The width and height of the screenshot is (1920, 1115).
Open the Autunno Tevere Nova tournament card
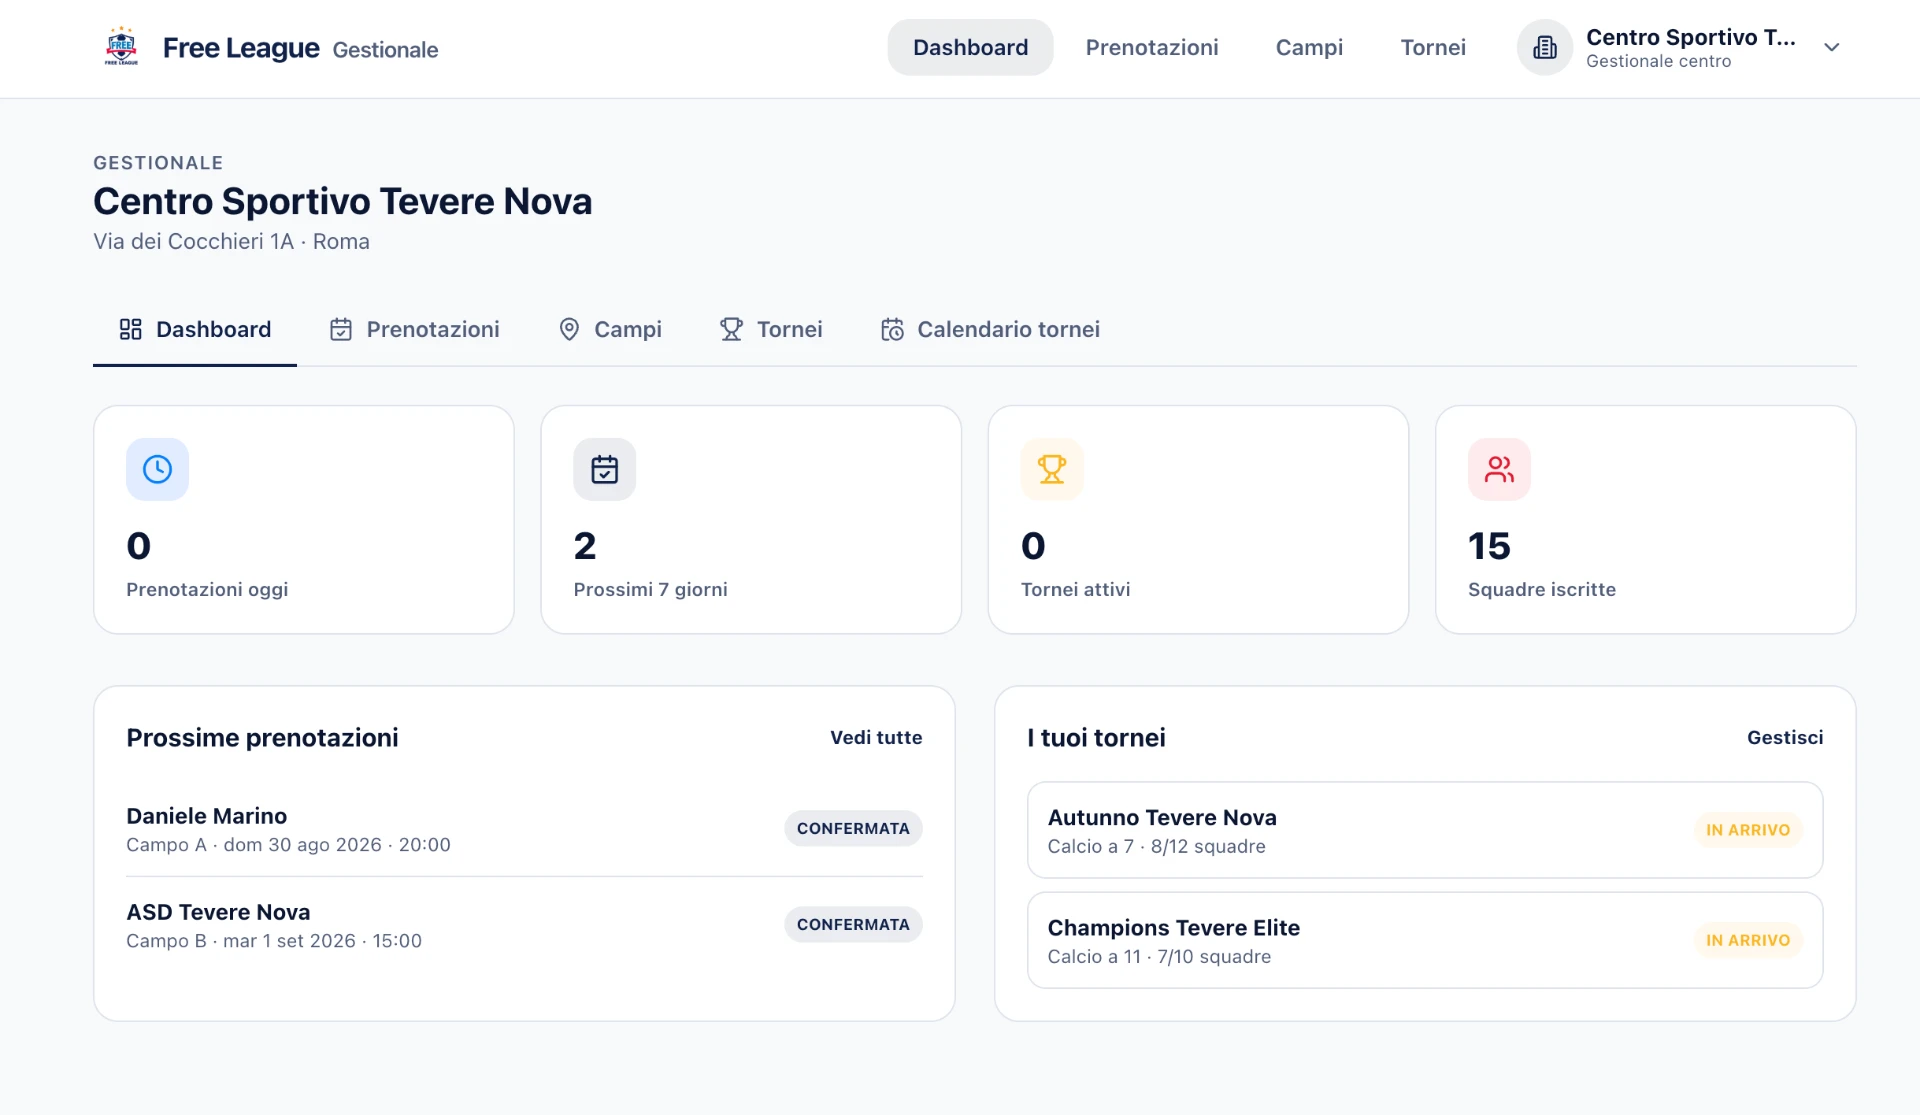pos(1425,830)
